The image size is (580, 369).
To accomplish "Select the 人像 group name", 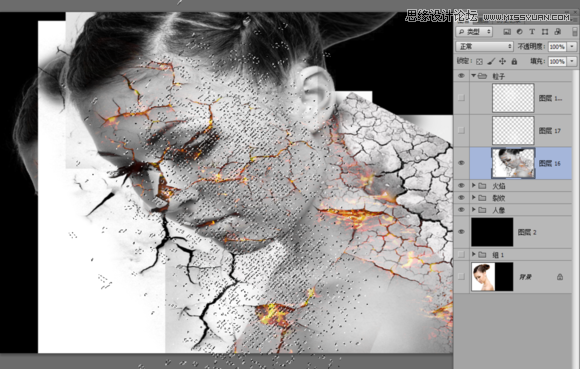I will pos(498,210).
